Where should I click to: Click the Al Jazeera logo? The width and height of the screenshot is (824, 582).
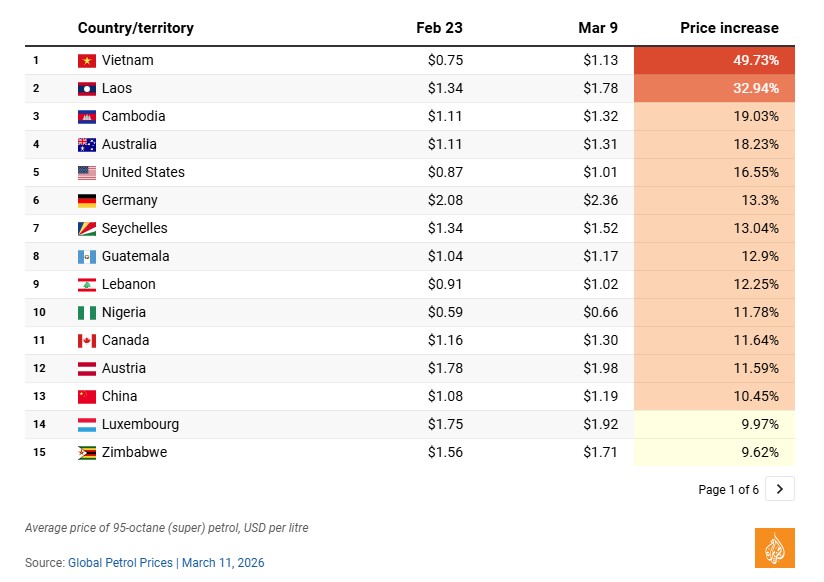(x=774, y=549)
